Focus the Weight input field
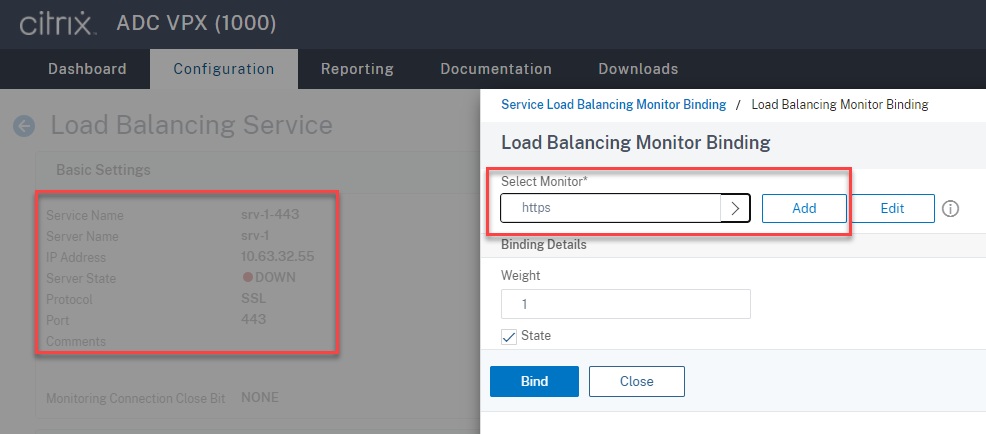Screen dimensions: 986x434 pyautogui.click(x=625, y=304)
